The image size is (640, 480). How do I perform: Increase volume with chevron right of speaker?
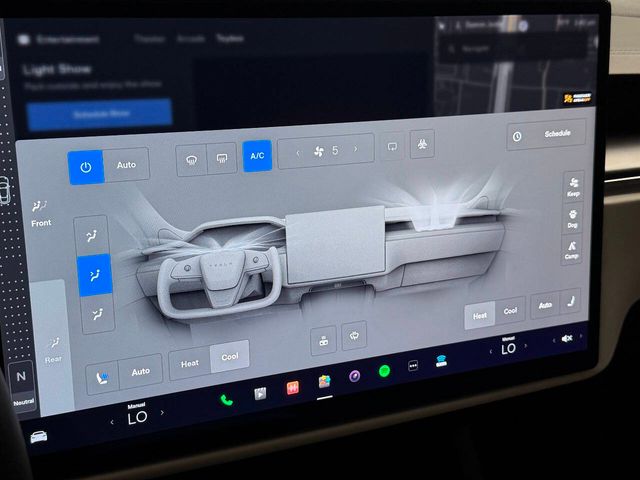pyautogui.click(x=580, y=336)
